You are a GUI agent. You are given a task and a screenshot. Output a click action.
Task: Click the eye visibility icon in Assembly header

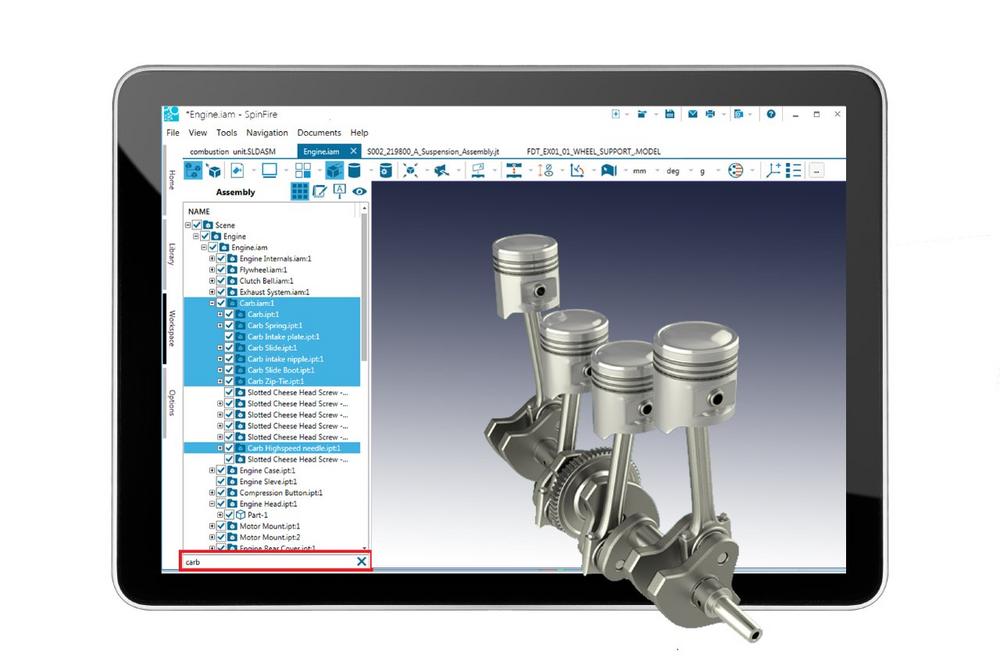(x=359, y=191)
